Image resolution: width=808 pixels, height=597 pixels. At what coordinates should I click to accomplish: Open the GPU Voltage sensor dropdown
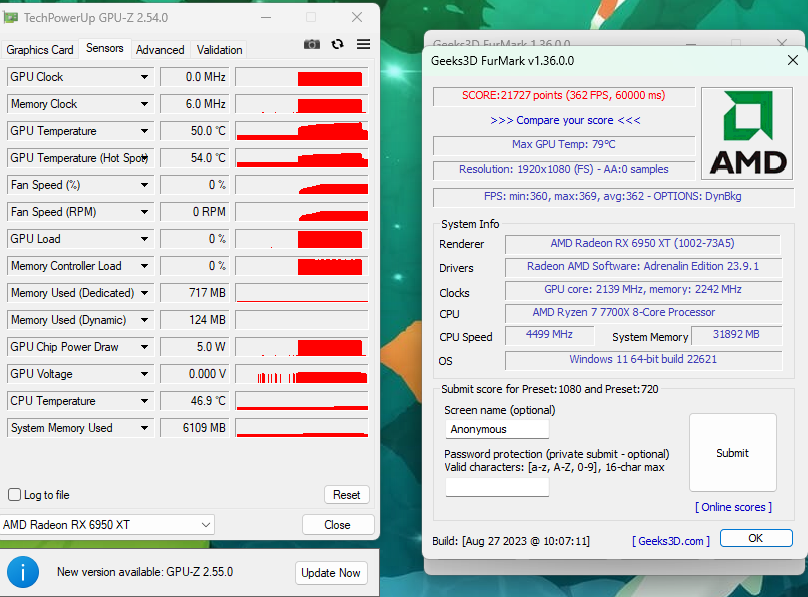tap(144, 374)
